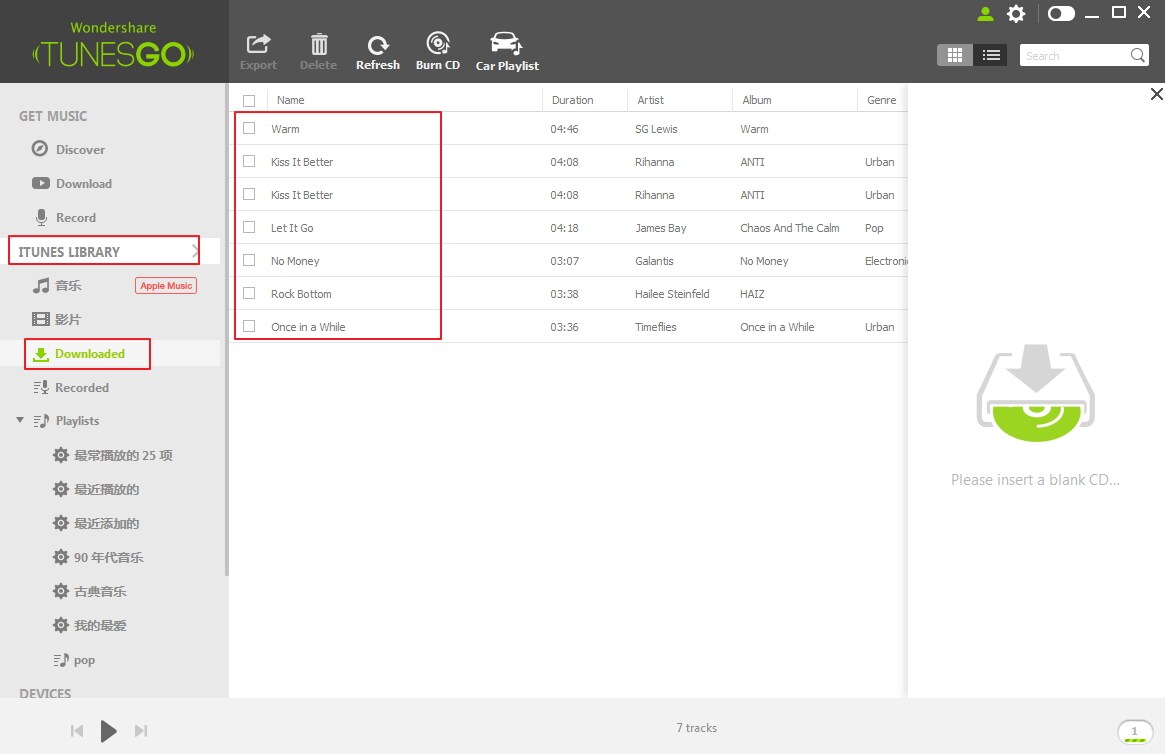Click inside the Search field

pos(1074,56)
